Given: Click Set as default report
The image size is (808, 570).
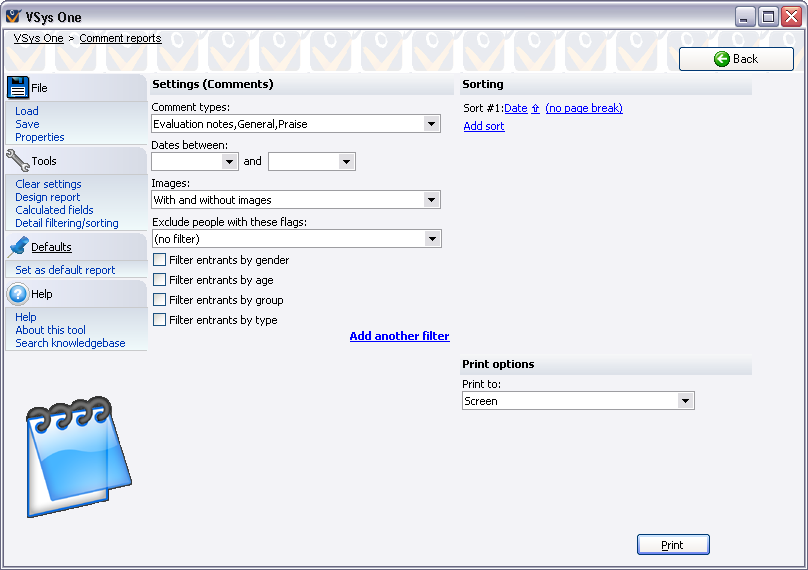Looking at the screenshot, I should (65, 270).
